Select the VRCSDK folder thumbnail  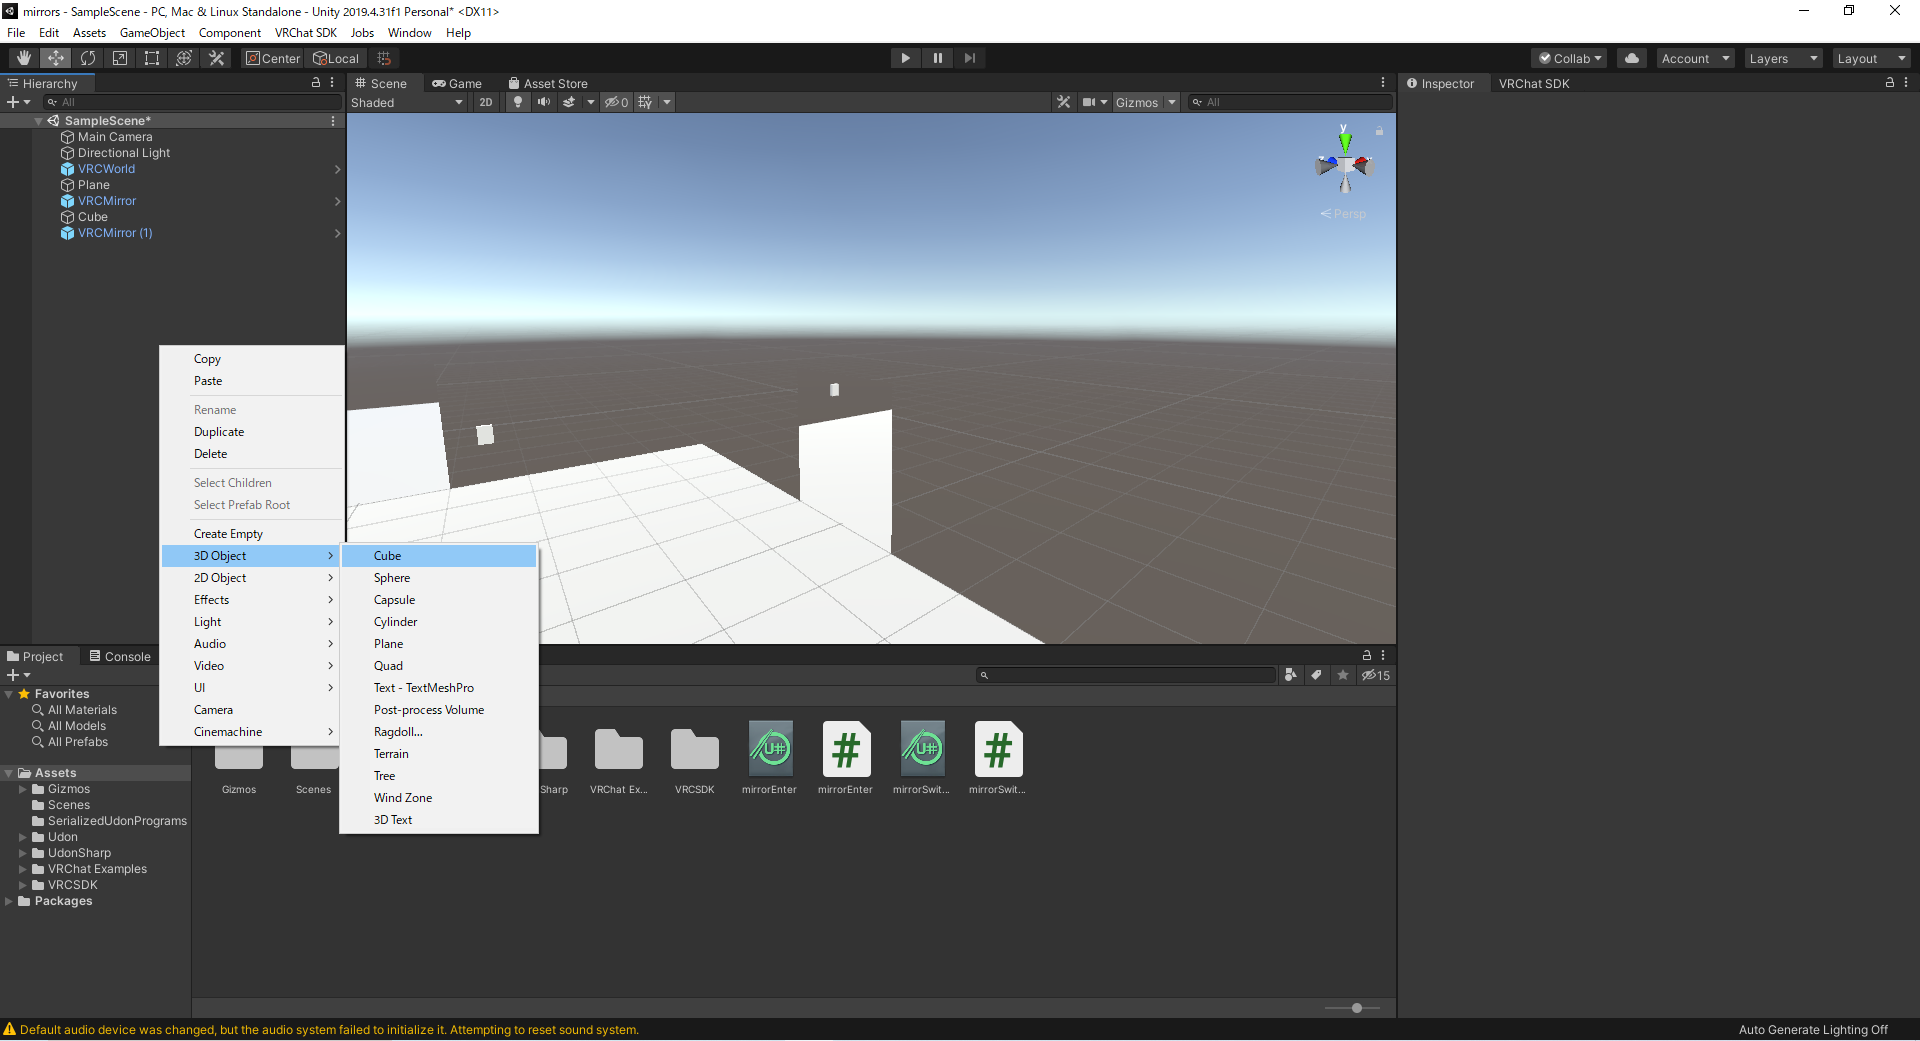point(695,759)
